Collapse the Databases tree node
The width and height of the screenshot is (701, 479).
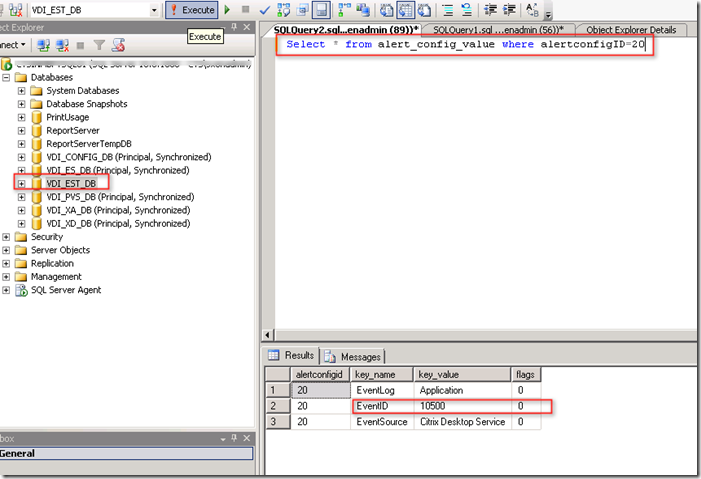pyautogui.click(x=7, y=77)
